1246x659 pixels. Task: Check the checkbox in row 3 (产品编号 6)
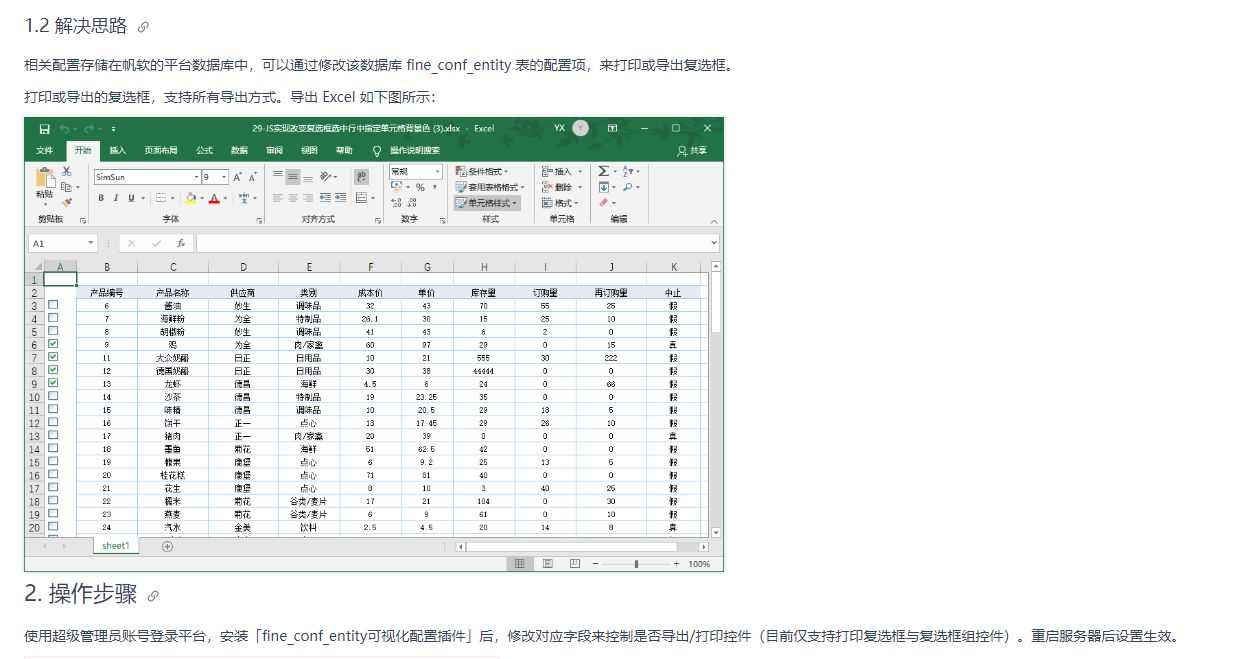coord(53,305)
